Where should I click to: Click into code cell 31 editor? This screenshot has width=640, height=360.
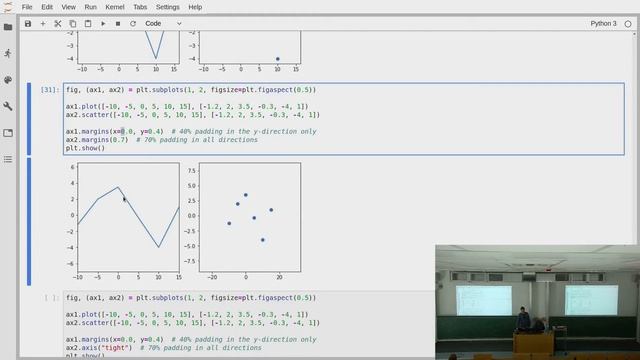(344, 119)
